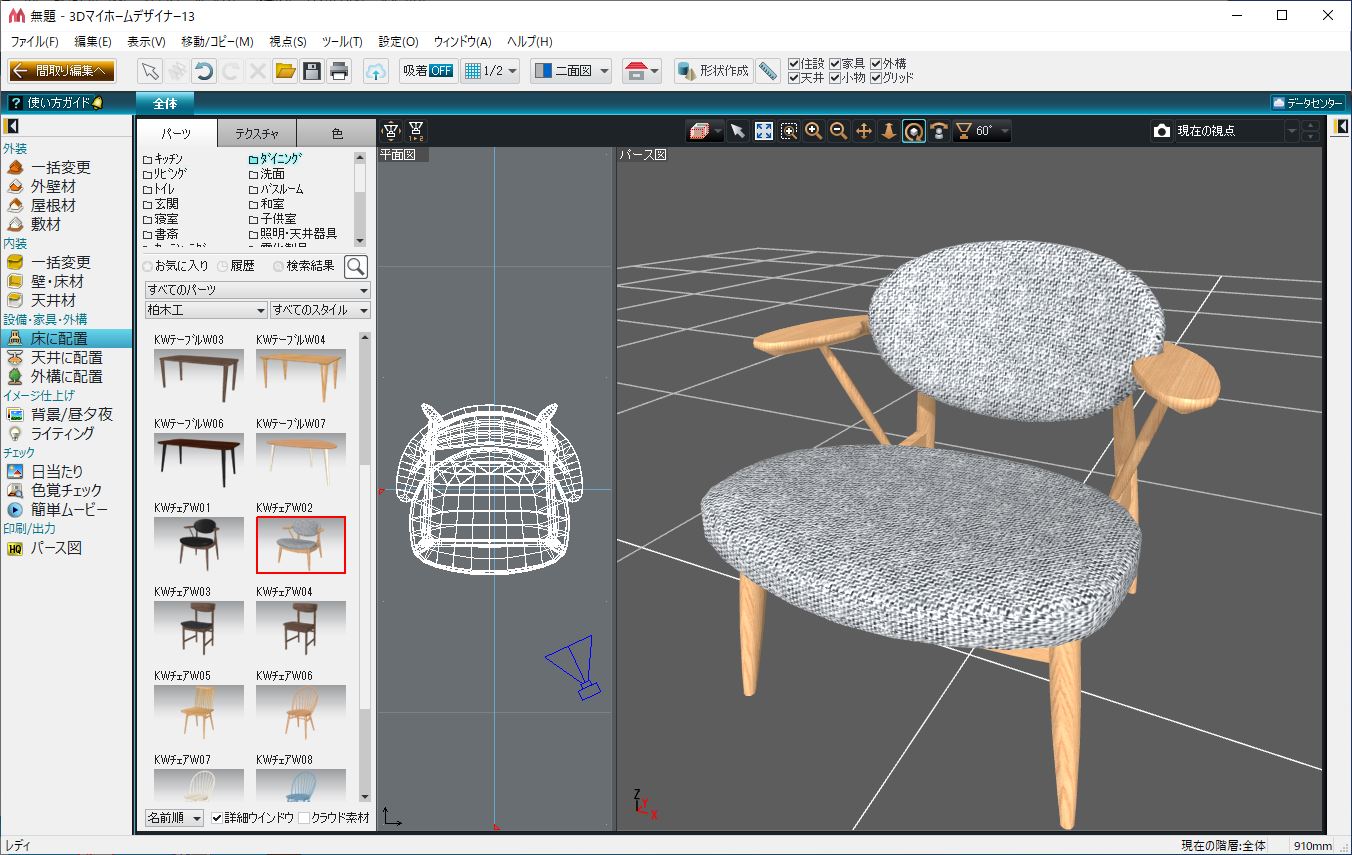Click the 形状作成 button

click(x=713, y=71)
